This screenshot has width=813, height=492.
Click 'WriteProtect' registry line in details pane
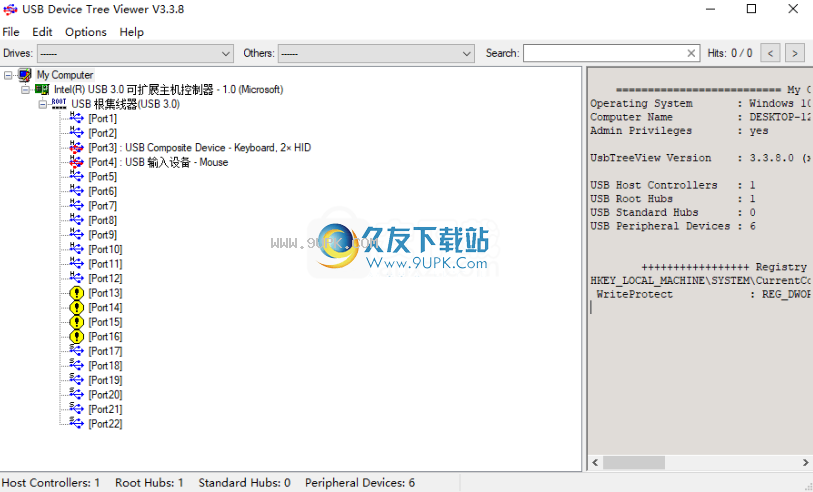703,294
